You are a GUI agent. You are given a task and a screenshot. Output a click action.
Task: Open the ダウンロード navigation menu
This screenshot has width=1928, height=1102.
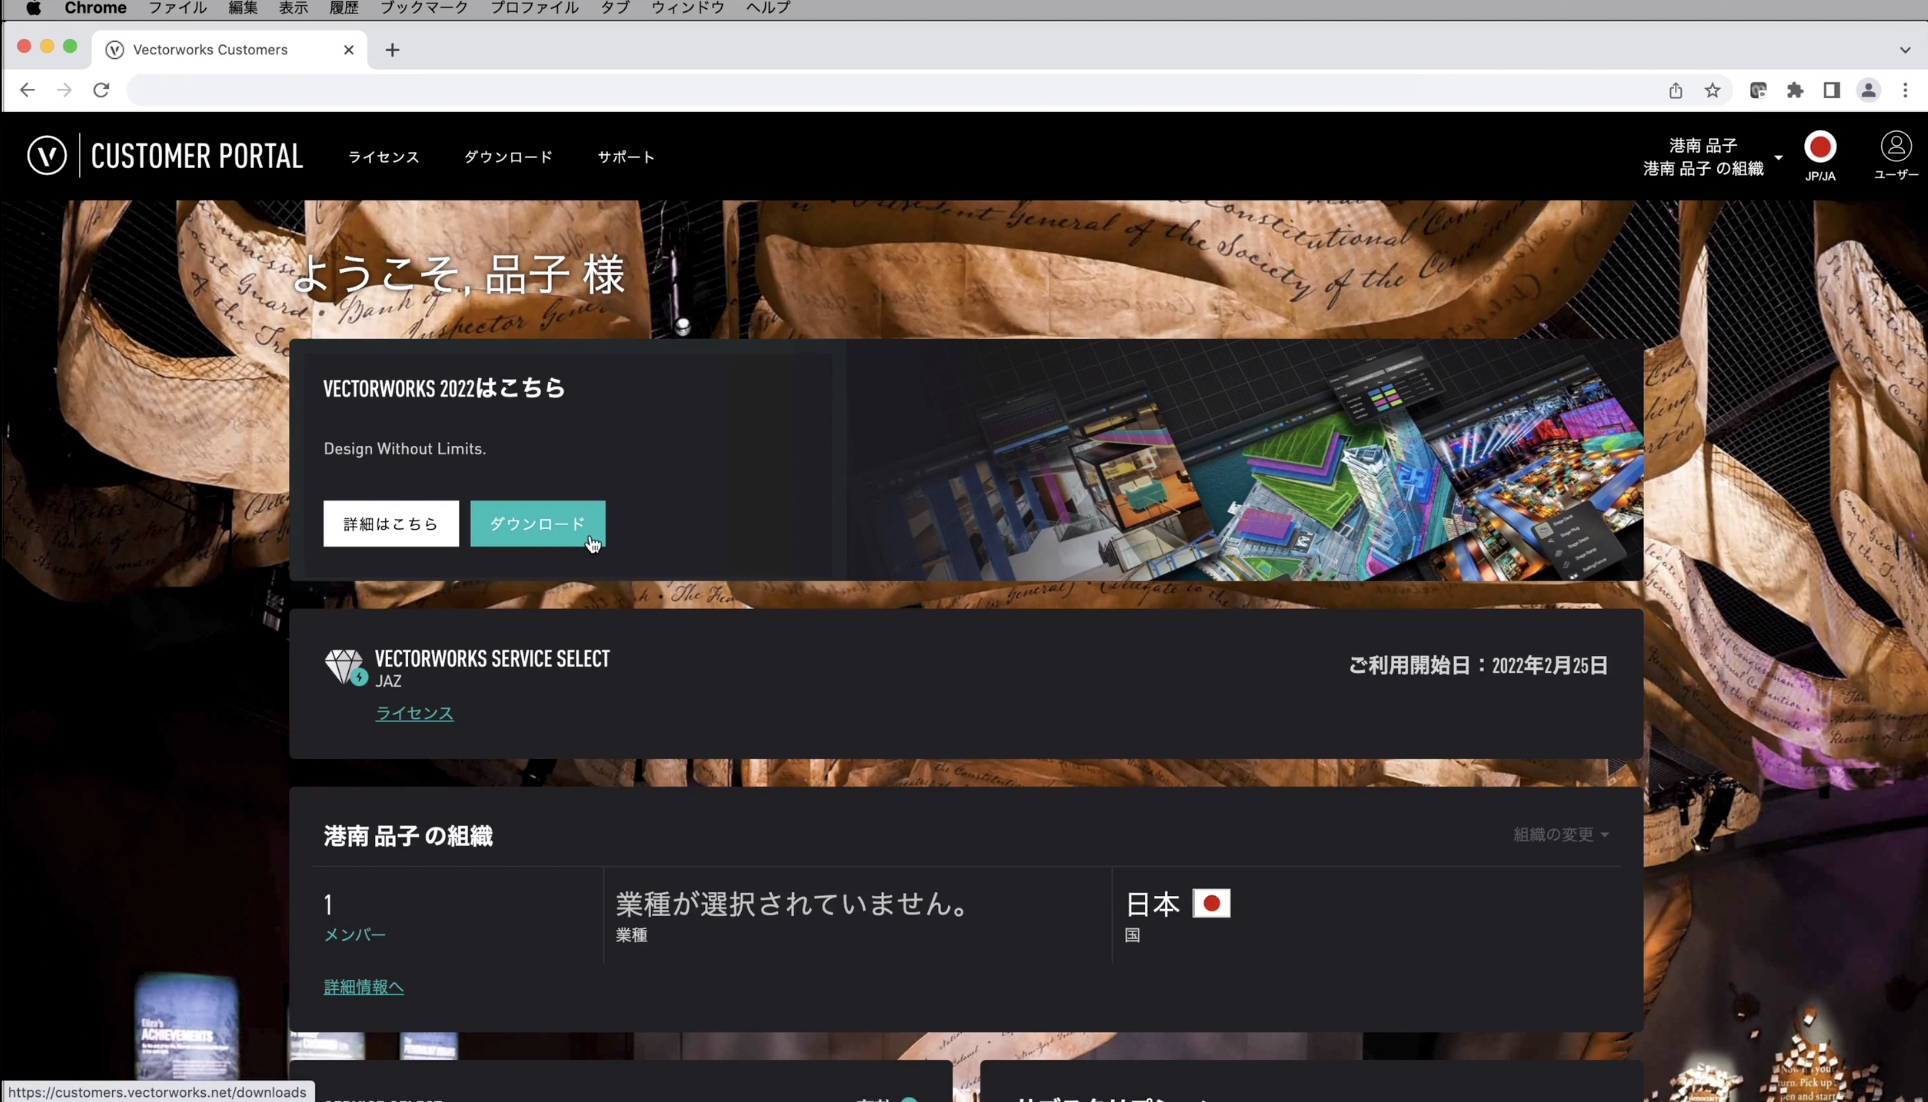508,157
